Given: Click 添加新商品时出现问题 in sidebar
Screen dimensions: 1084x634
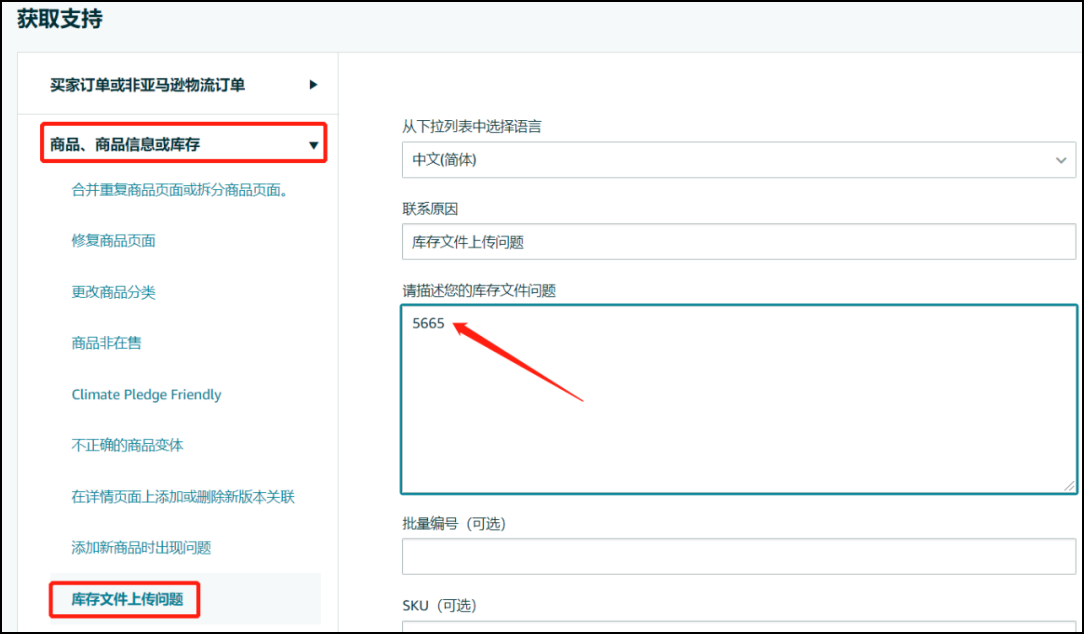Looking at the screenshot, I should pyautogui.click(x=141, y=548).
